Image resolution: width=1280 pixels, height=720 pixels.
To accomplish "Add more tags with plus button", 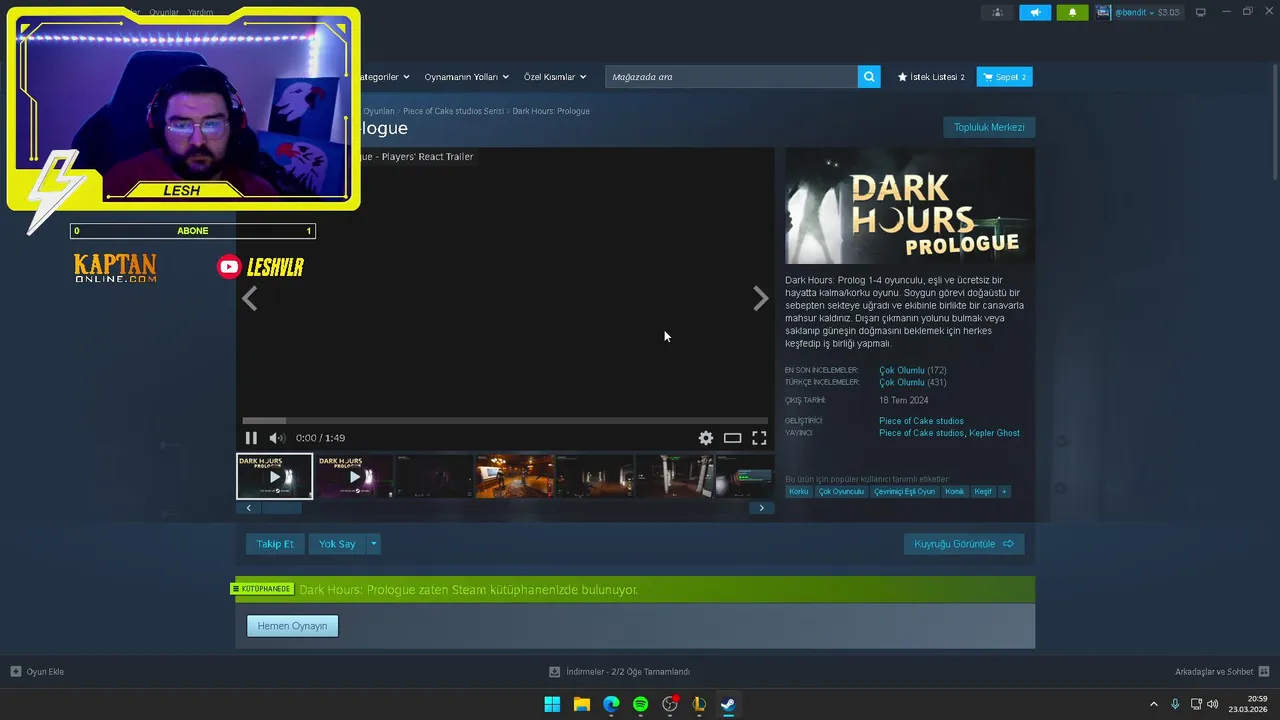I will tap(1004, 491).
